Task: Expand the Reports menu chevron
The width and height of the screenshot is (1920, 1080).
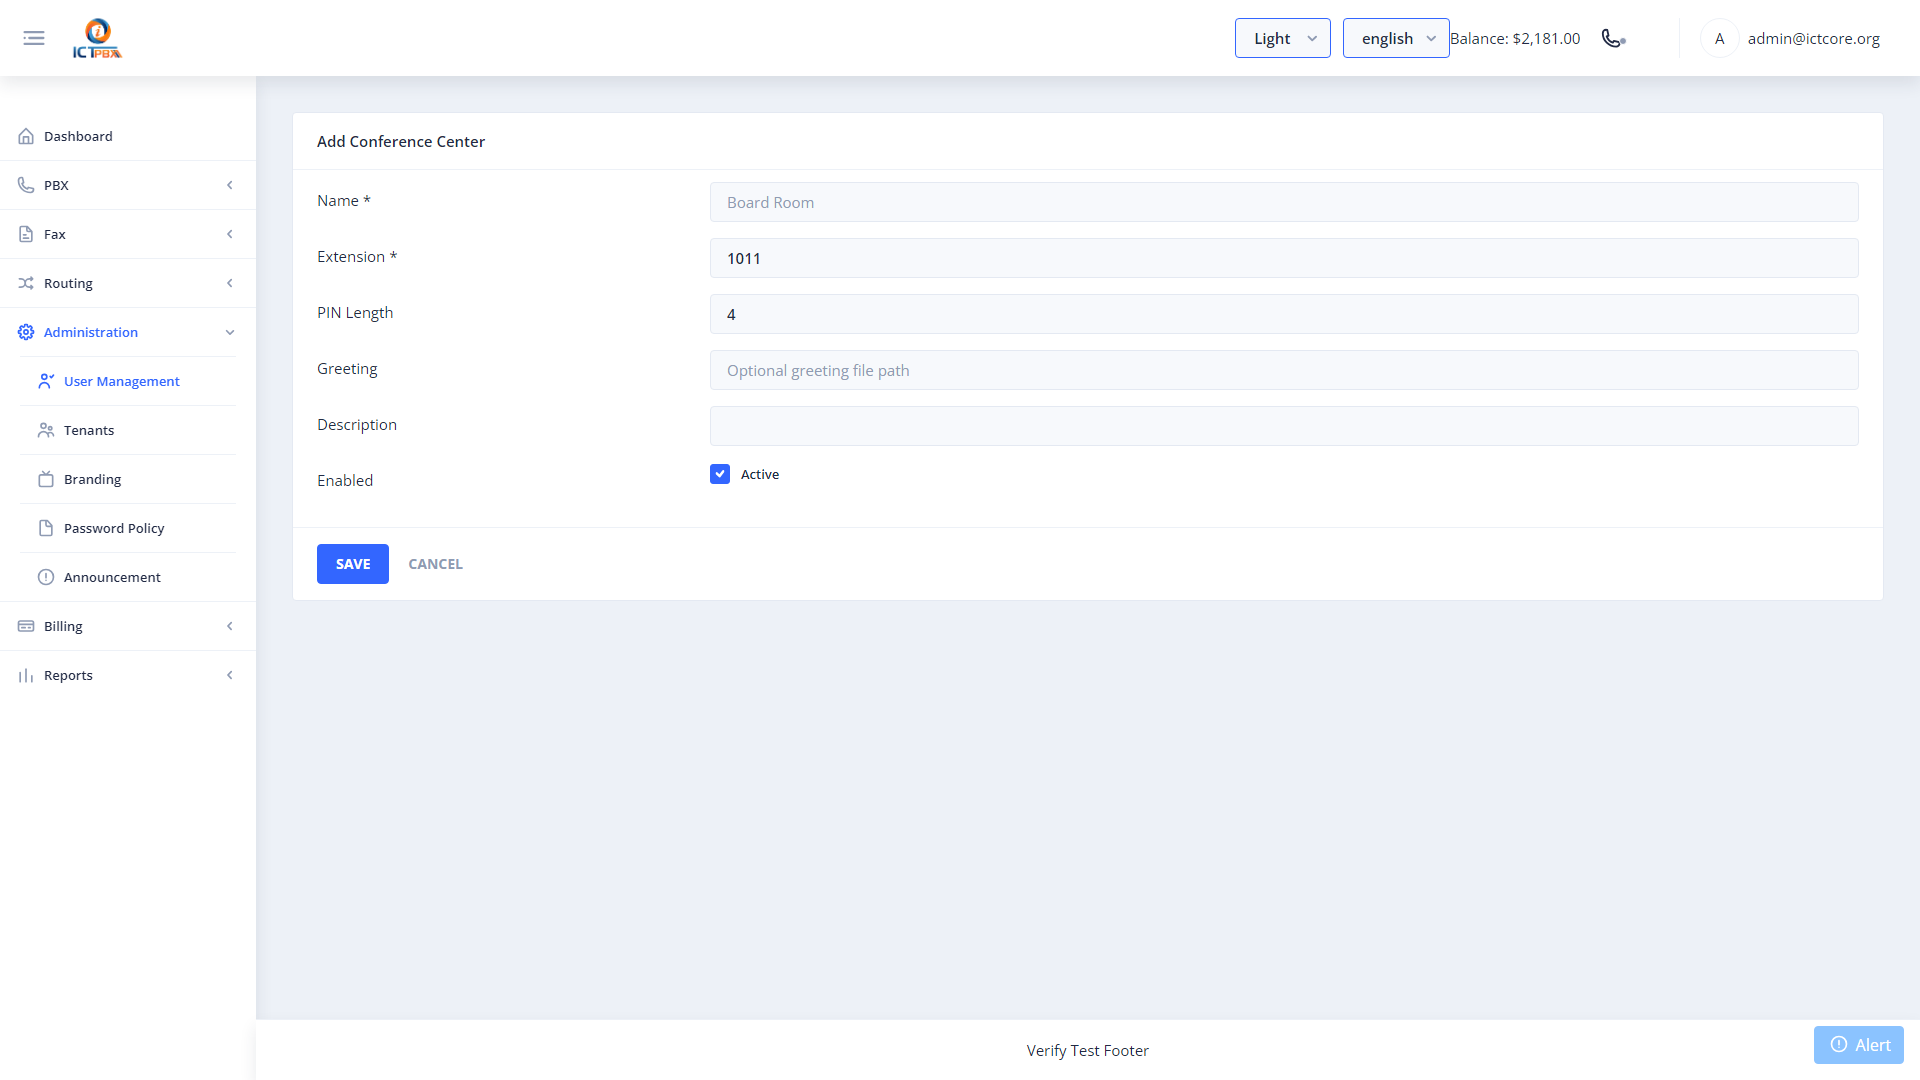Action: 230,675
